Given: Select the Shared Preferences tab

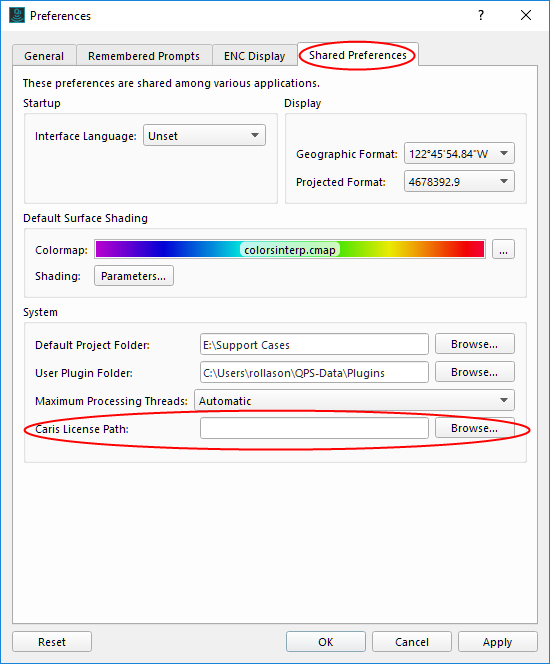Looking at the screenshot, I should (358, 55).
